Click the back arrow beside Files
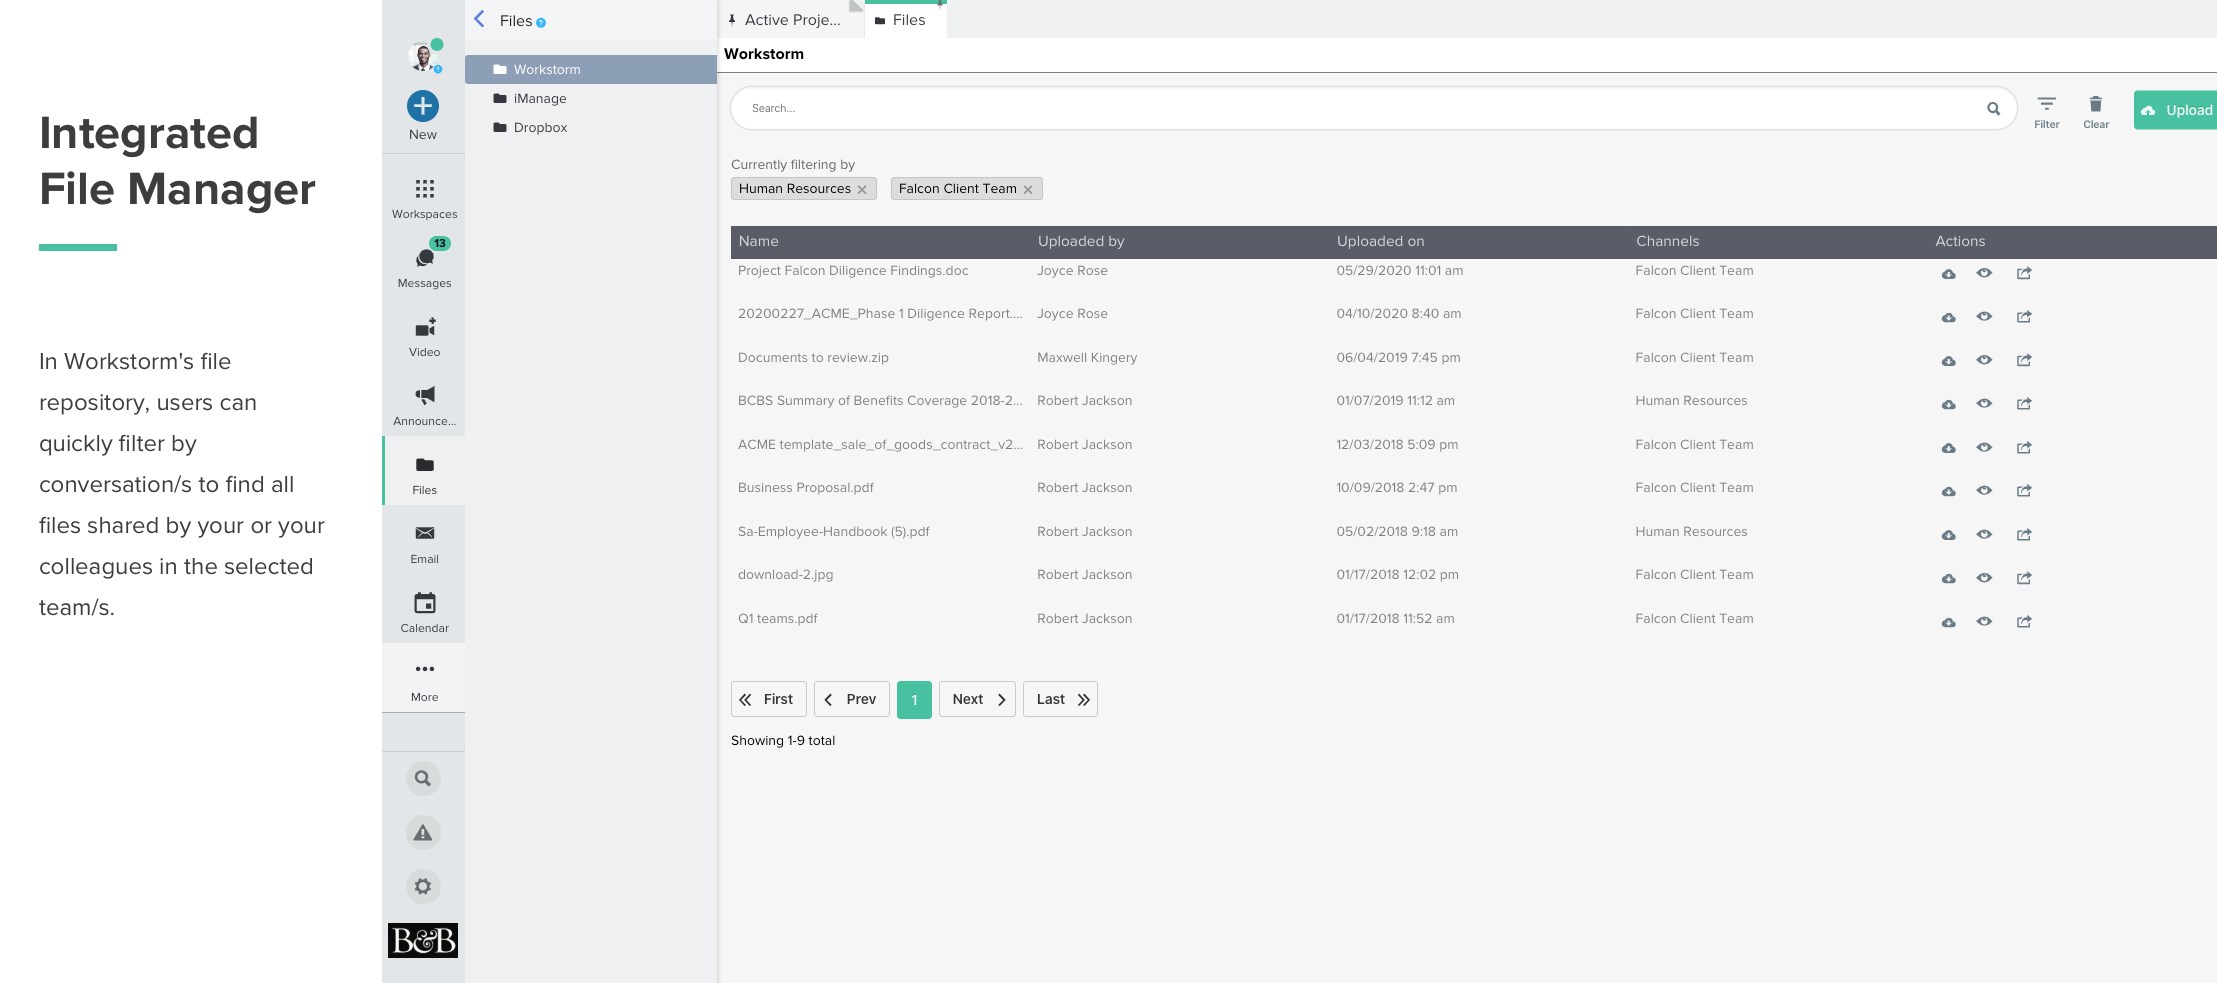The width and height of the screenshot is (2217, 983). (480, 19)
